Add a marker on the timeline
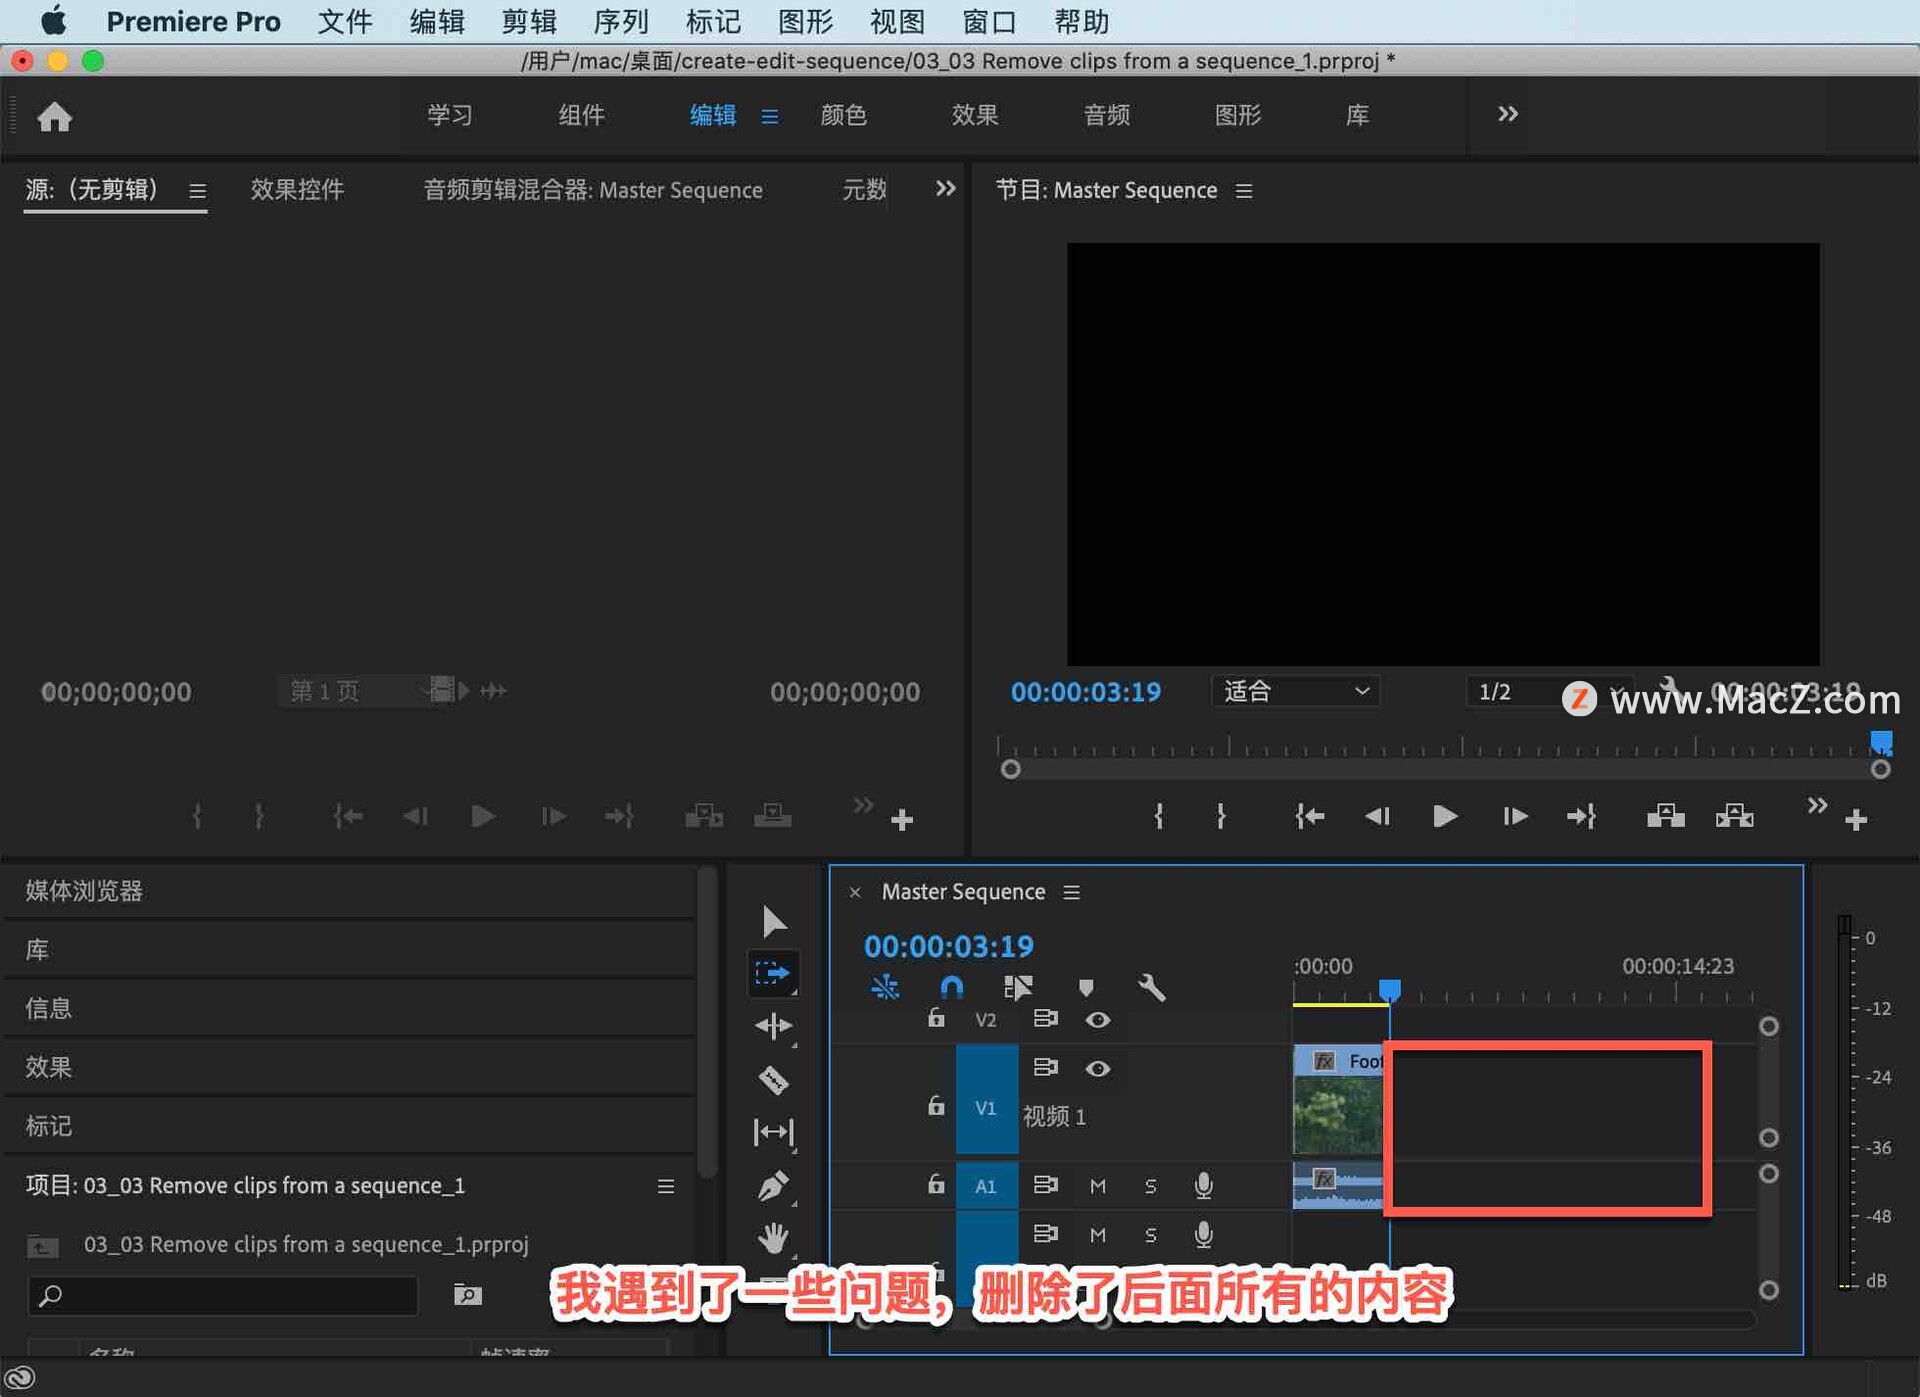This screenshot has width=1920, height=1397. [1086, 987]
